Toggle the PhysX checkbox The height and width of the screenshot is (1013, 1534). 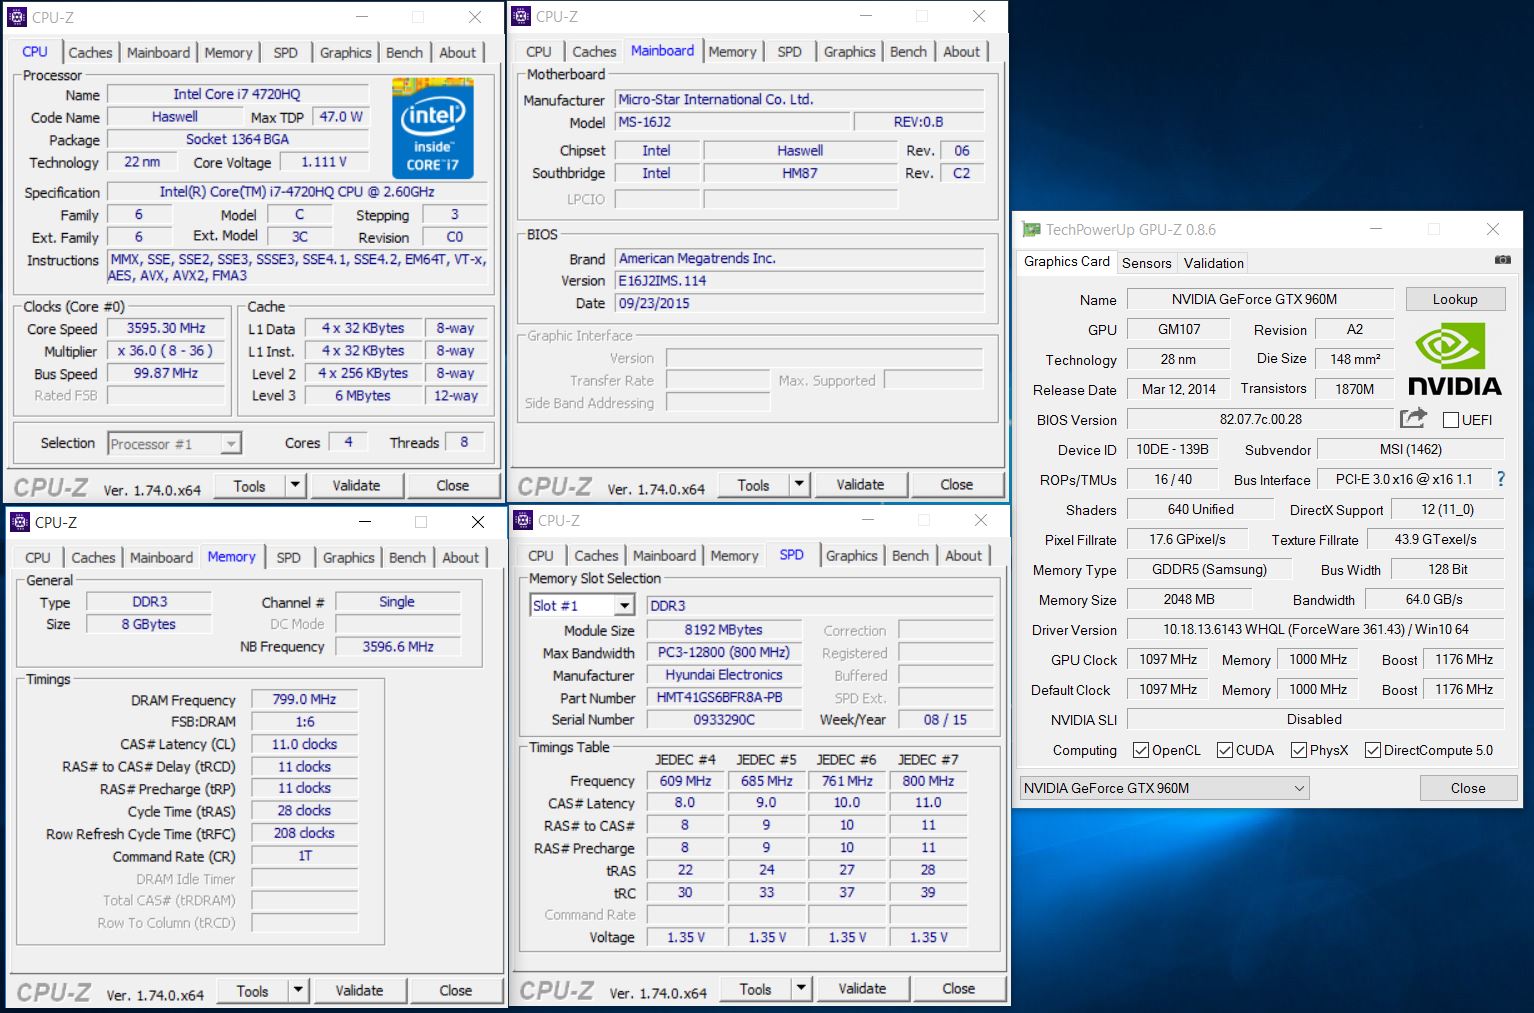pos(1299,750)
